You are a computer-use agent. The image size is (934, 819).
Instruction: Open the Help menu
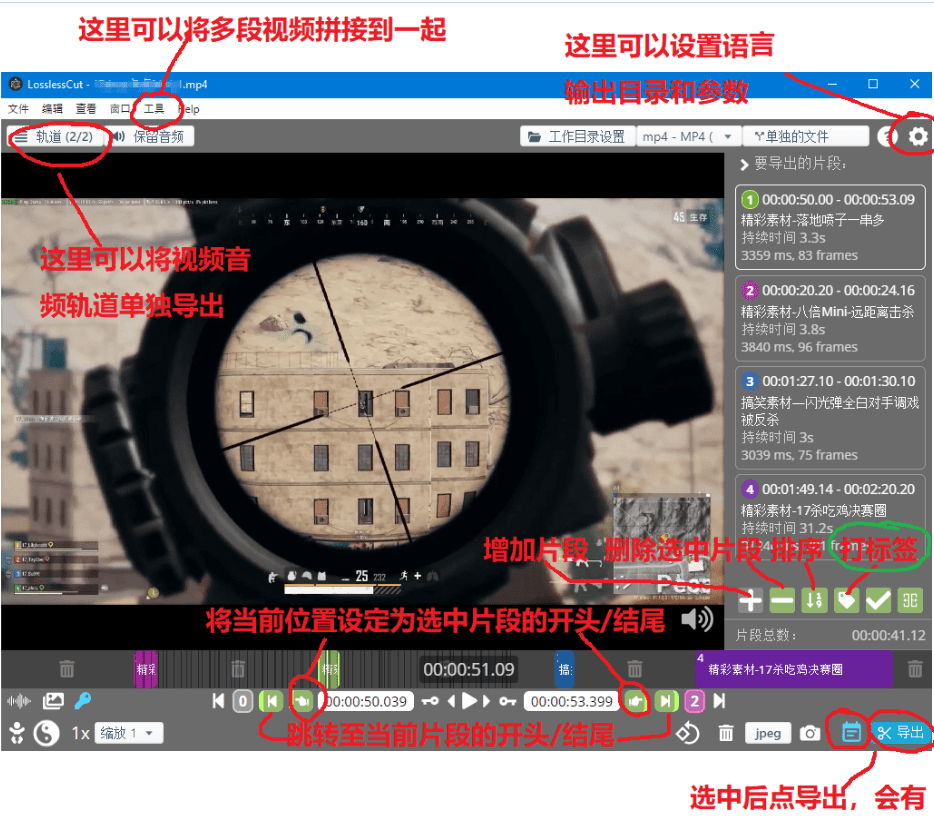tap(189, 108)
